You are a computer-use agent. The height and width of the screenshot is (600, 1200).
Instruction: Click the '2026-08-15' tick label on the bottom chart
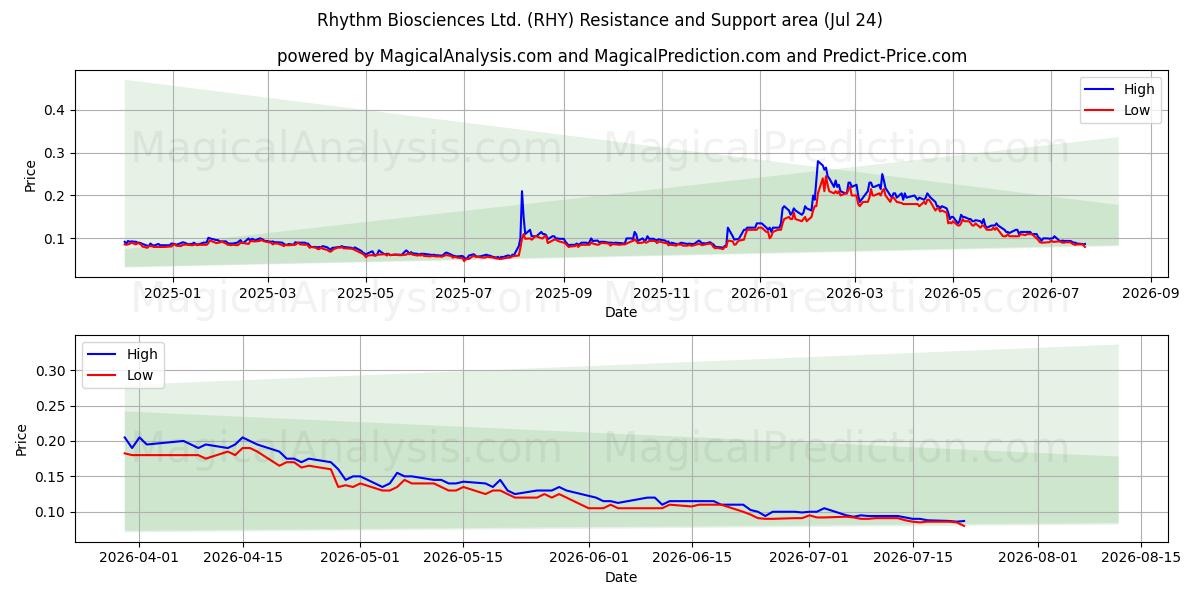pyautogui.click(x=1143, y=558)
